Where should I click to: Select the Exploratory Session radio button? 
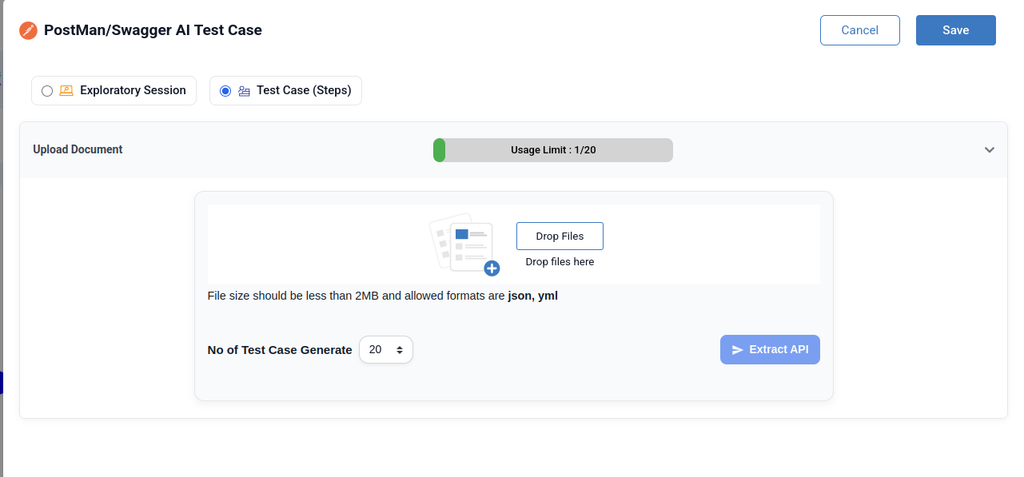click(47, 91)
